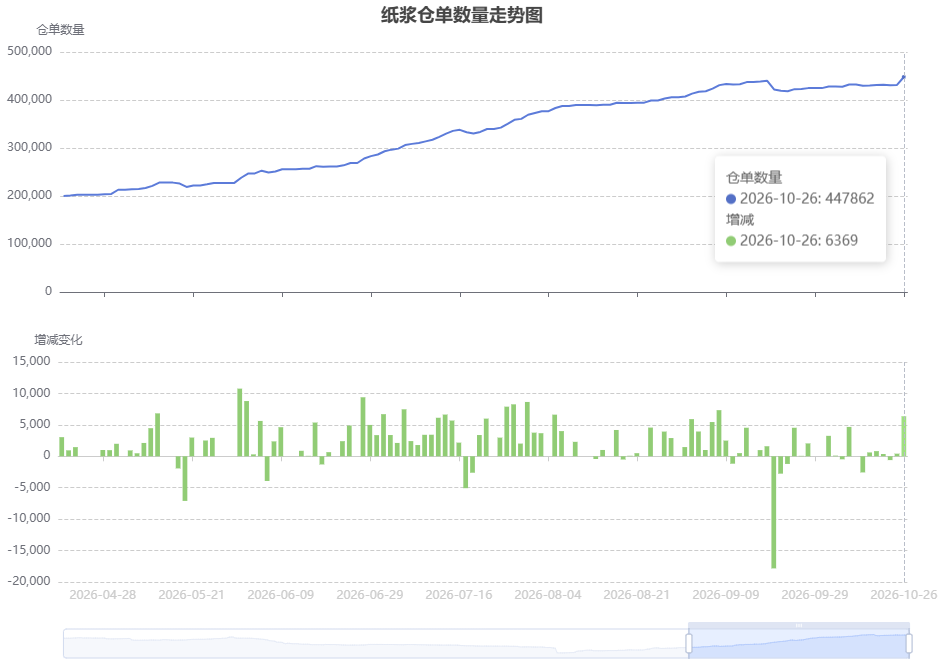This screenshot has height=660, width=941.
Task: Click the blue dot marker in the tooltip
Action: [731, 199]
